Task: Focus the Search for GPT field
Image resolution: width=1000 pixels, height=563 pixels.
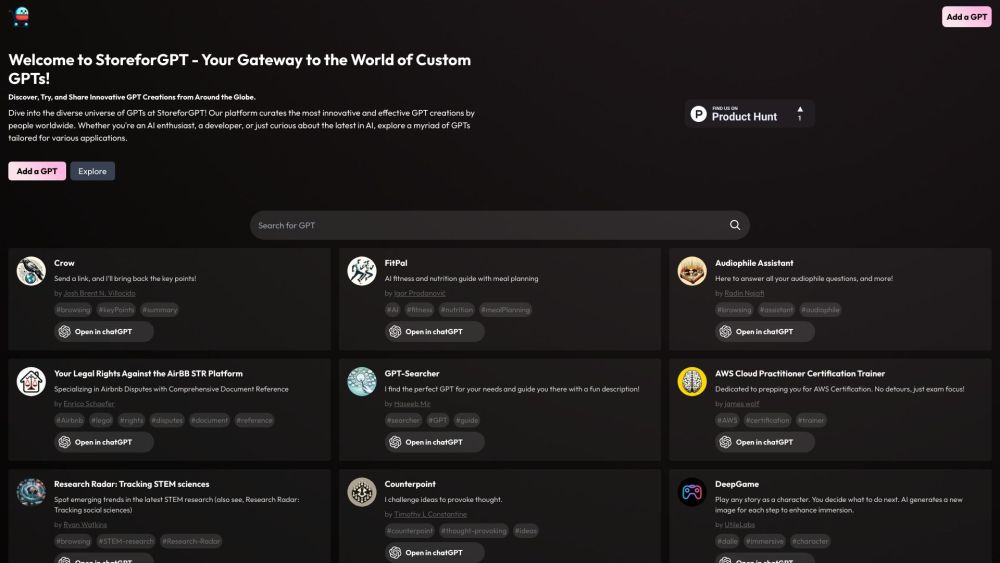Action: [x=490, y=225]
